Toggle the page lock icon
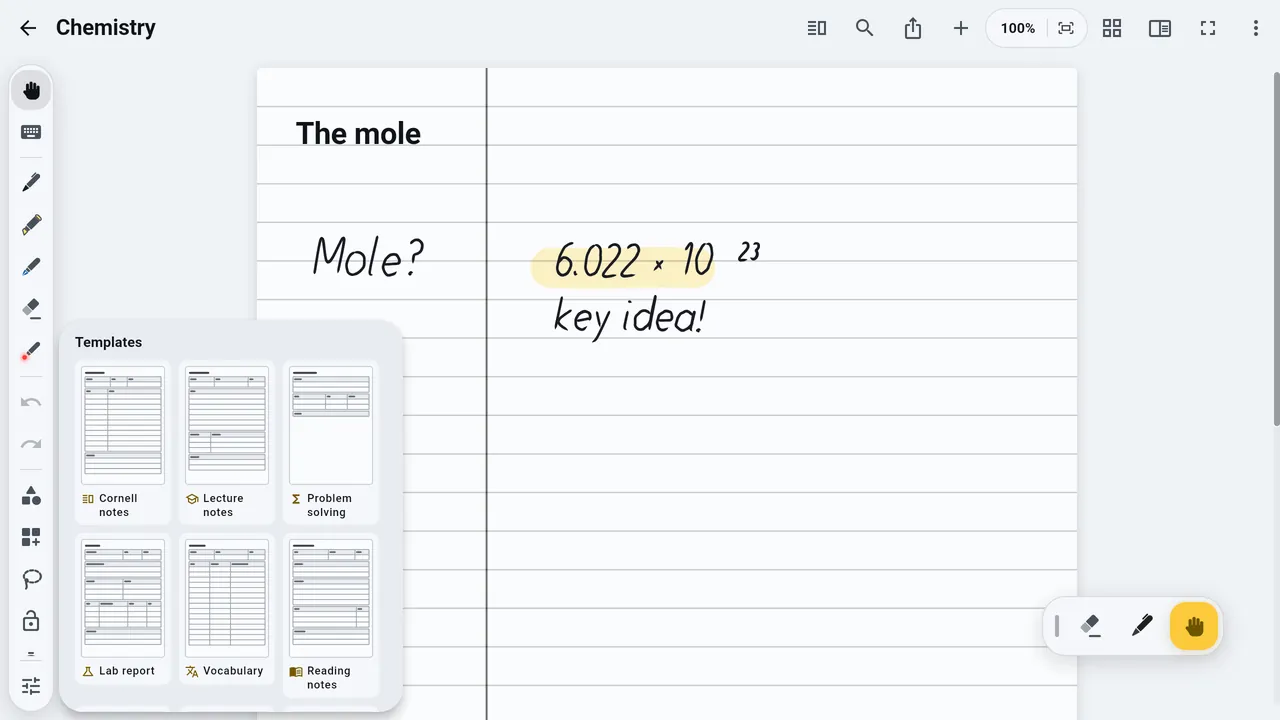 tap(31, 621)
